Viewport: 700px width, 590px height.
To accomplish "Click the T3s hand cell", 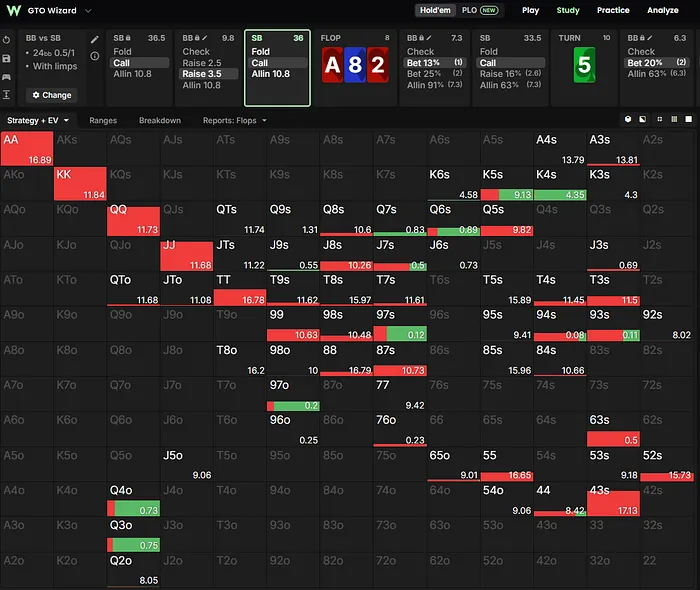I will point(613,289).
